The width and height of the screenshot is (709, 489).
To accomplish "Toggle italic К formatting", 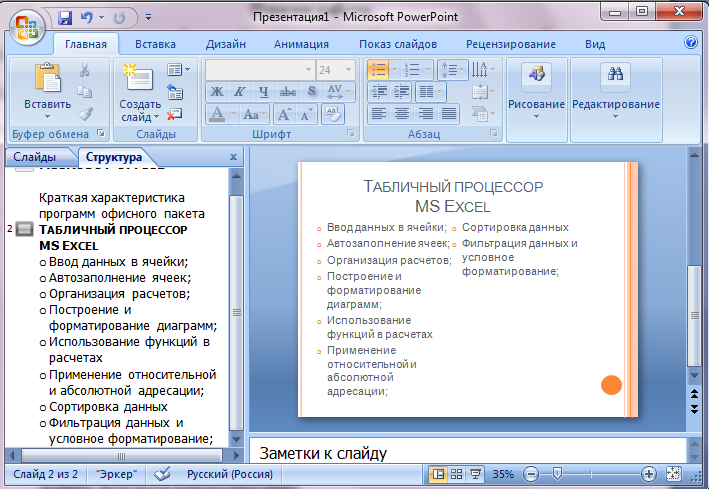I will pos(240,92).
